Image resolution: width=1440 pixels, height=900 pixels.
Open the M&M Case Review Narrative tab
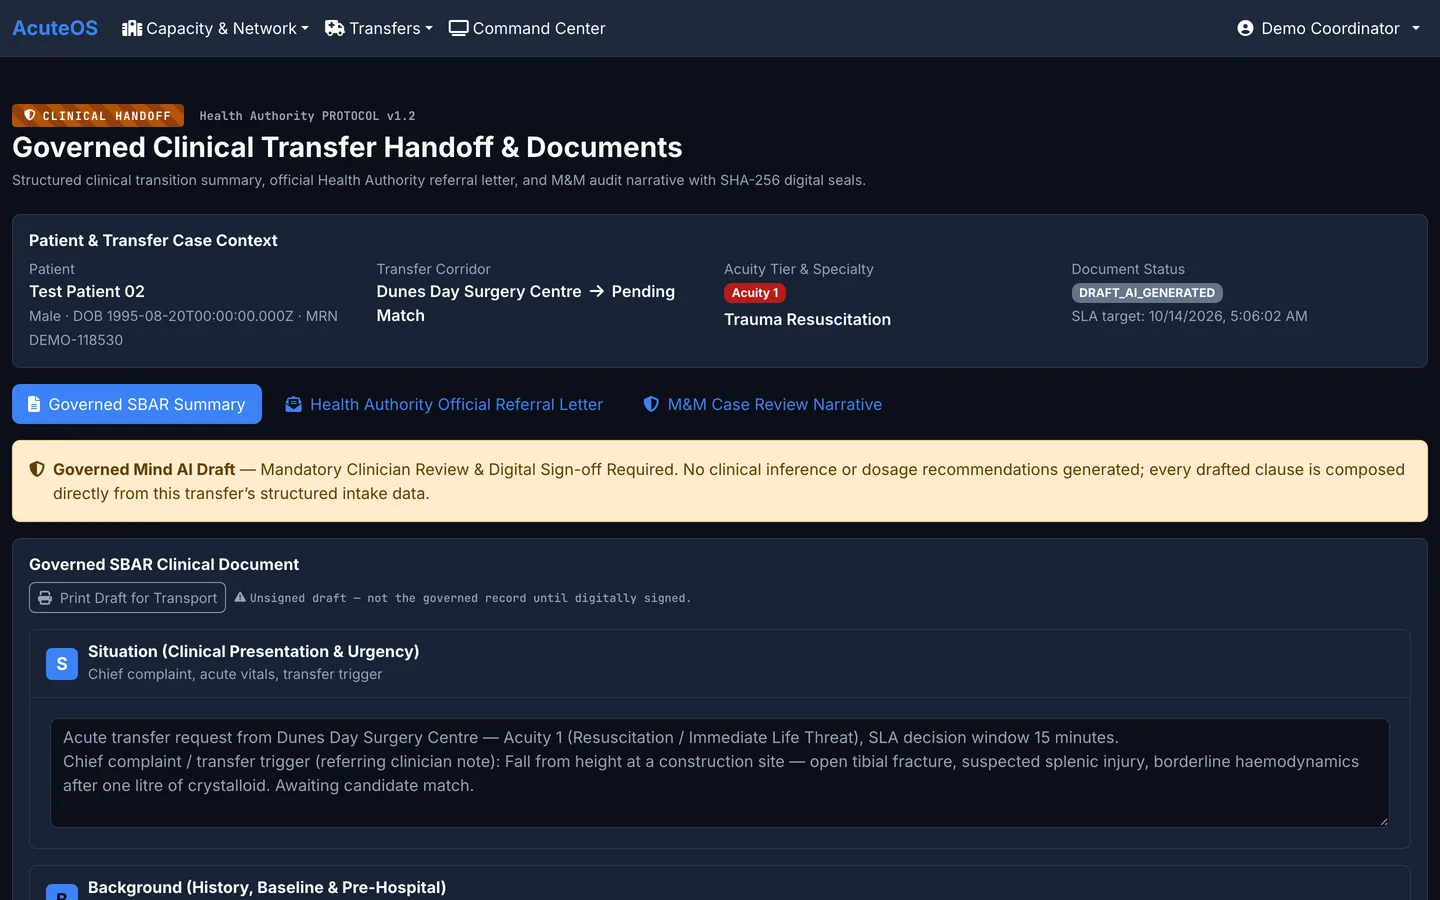[x=763, y=404]
